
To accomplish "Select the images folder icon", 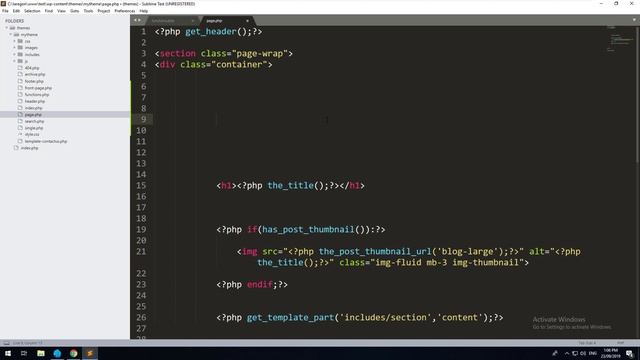I will coord(20,48).
